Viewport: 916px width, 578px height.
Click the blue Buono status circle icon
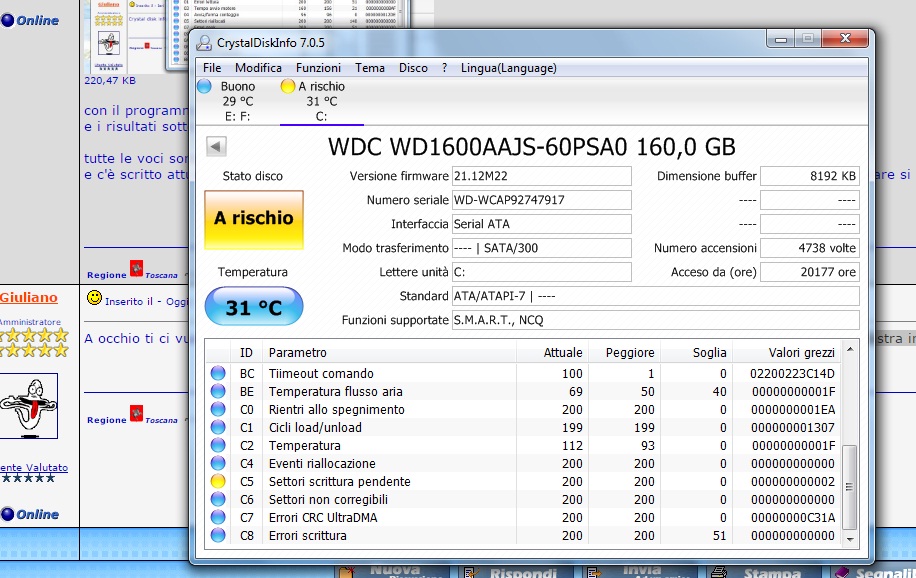tap(204, 86)
